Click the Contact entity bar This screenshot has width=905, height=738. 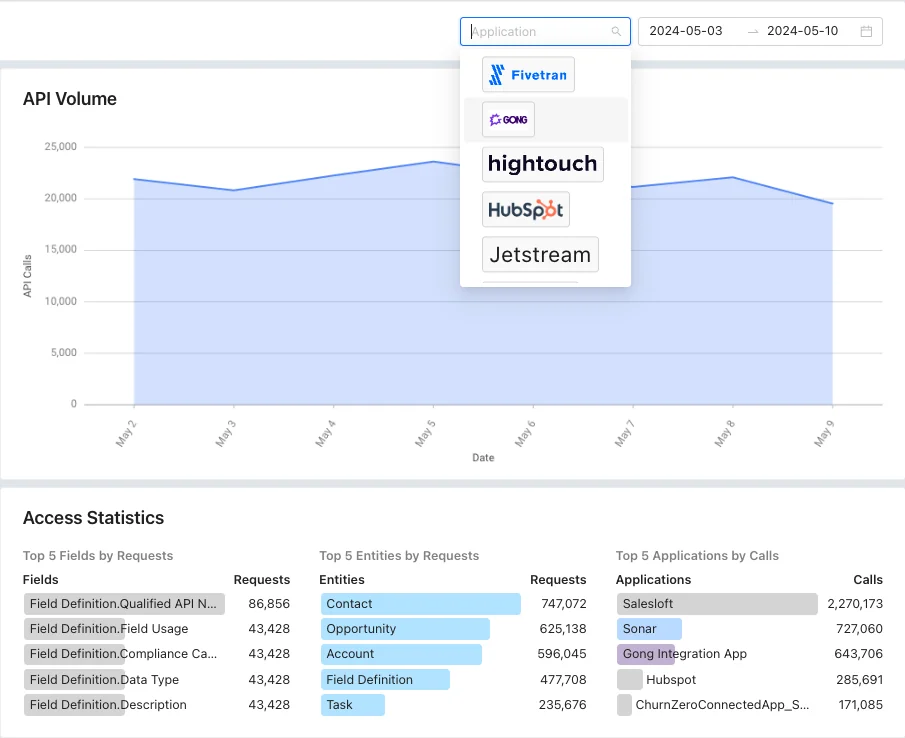pyautogui.click(x=421, y=604)
